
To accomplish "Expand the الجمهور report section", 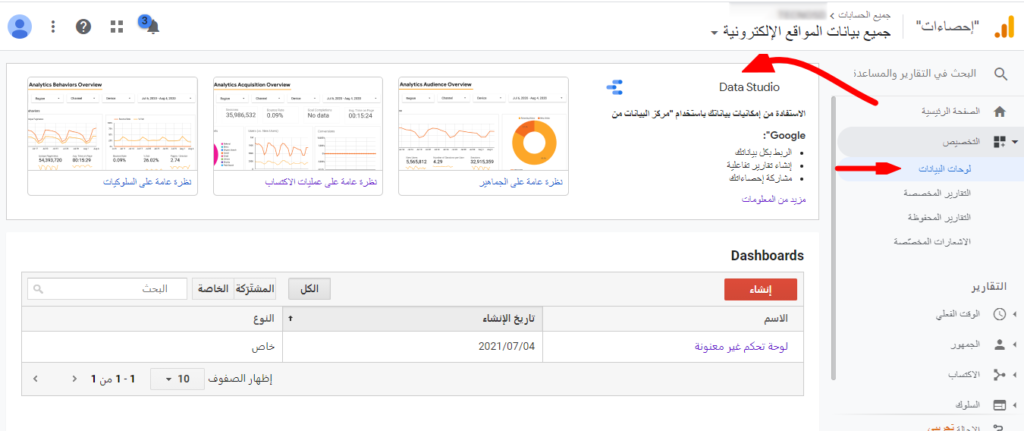I will [x=1015, y=344].
